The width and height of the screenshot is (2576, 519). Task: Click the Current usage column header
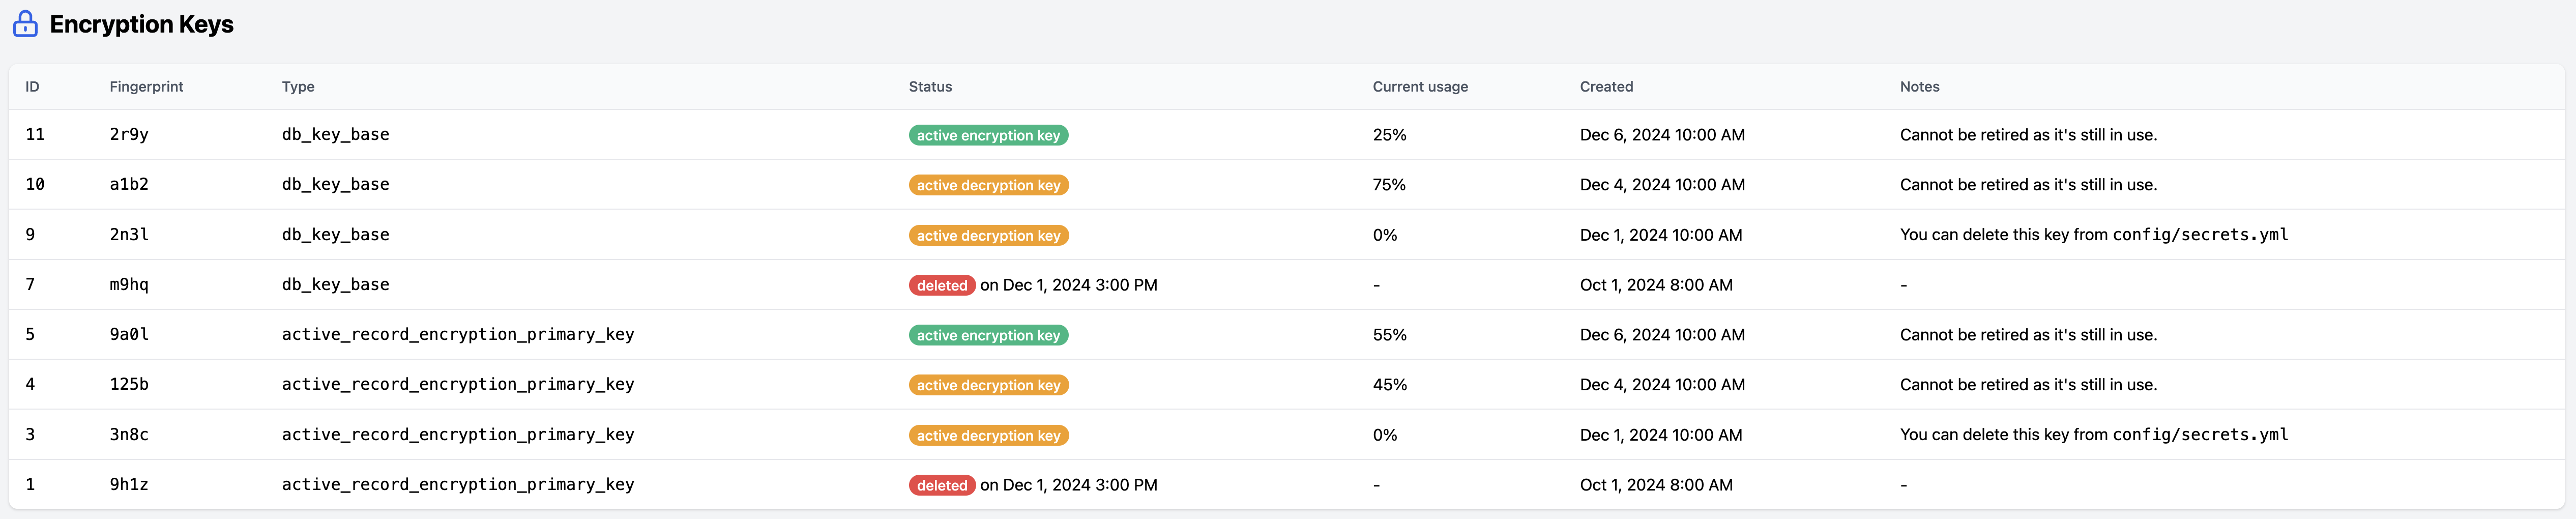point(1420,87)
